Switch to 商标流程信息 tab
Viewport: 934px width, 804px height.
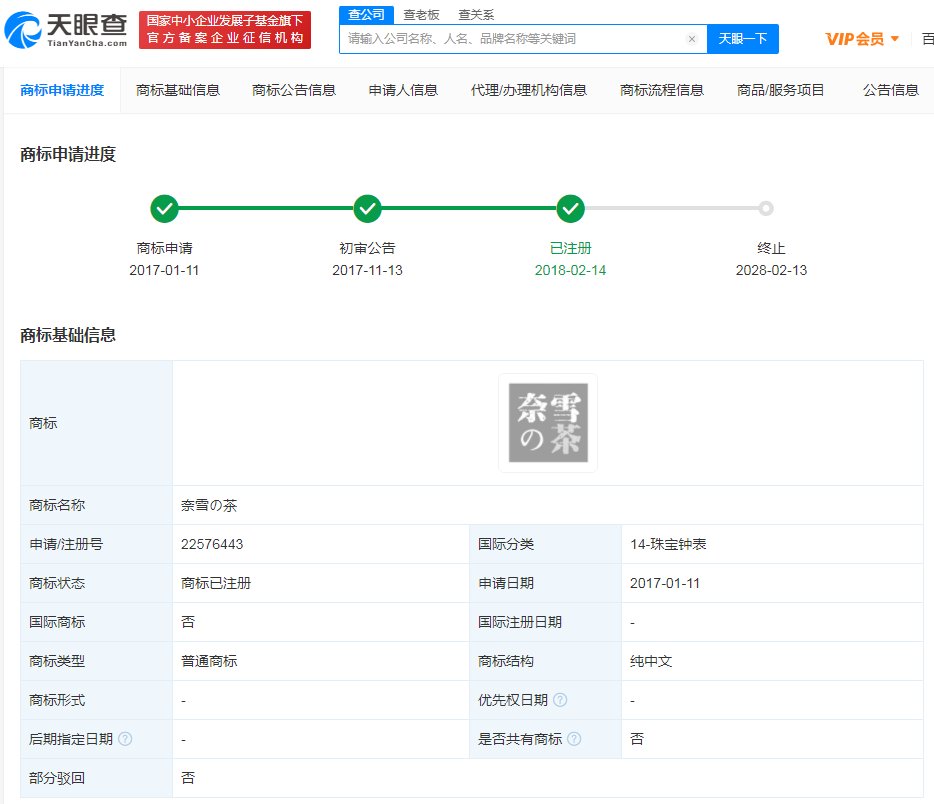(x=662, y=90)
